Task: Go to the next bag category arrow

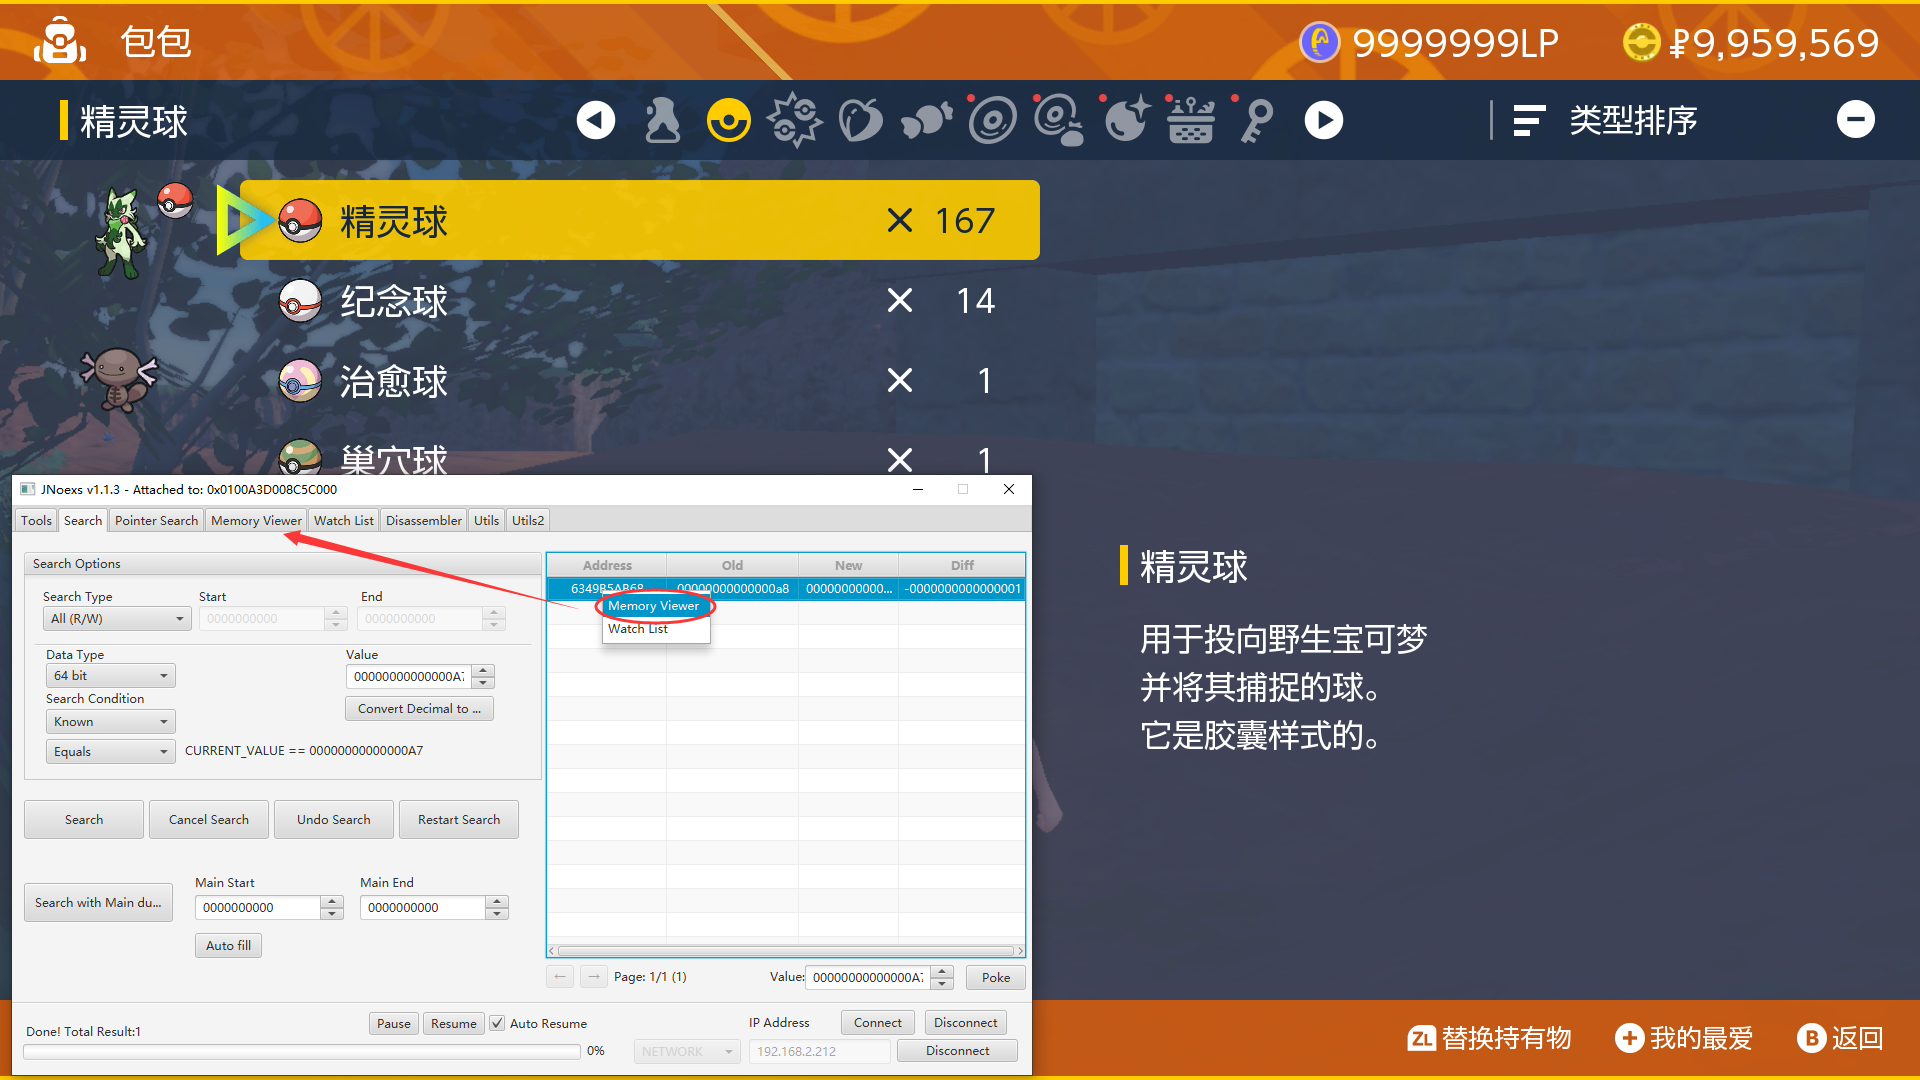Action: point(1324,121)
